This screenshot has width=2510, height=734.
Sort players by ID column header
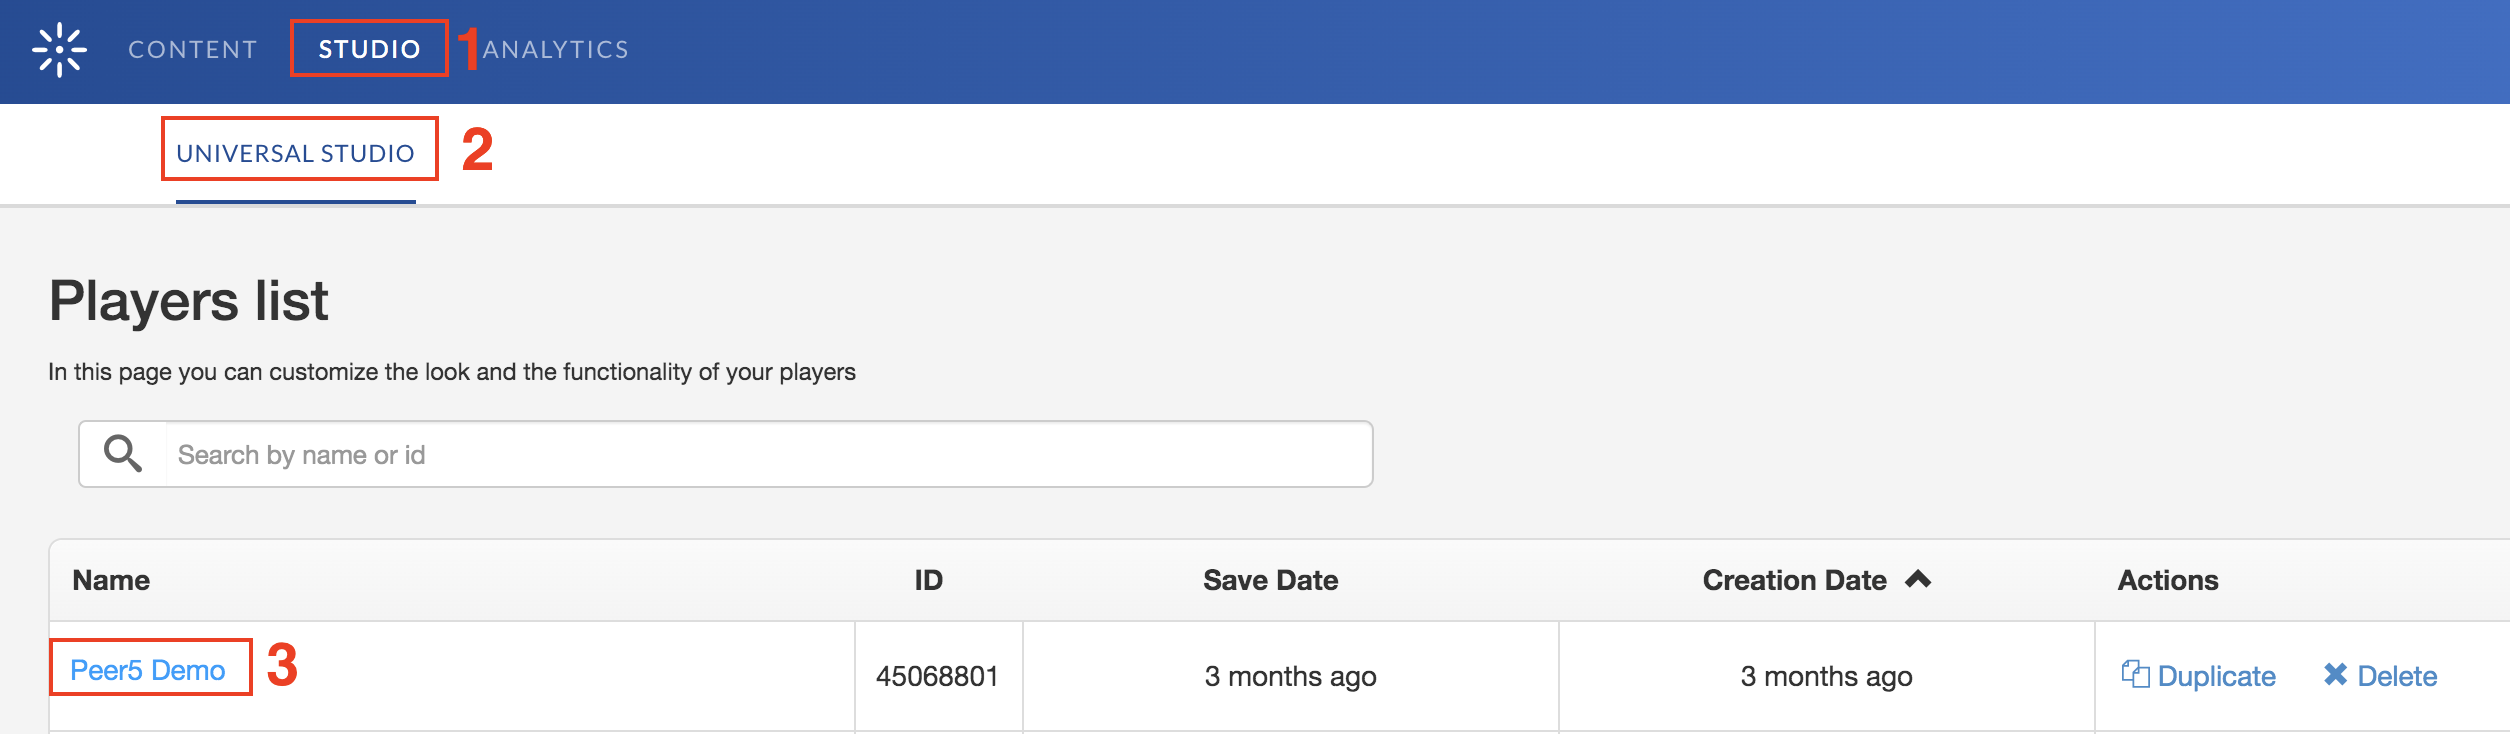click(928, 580)
